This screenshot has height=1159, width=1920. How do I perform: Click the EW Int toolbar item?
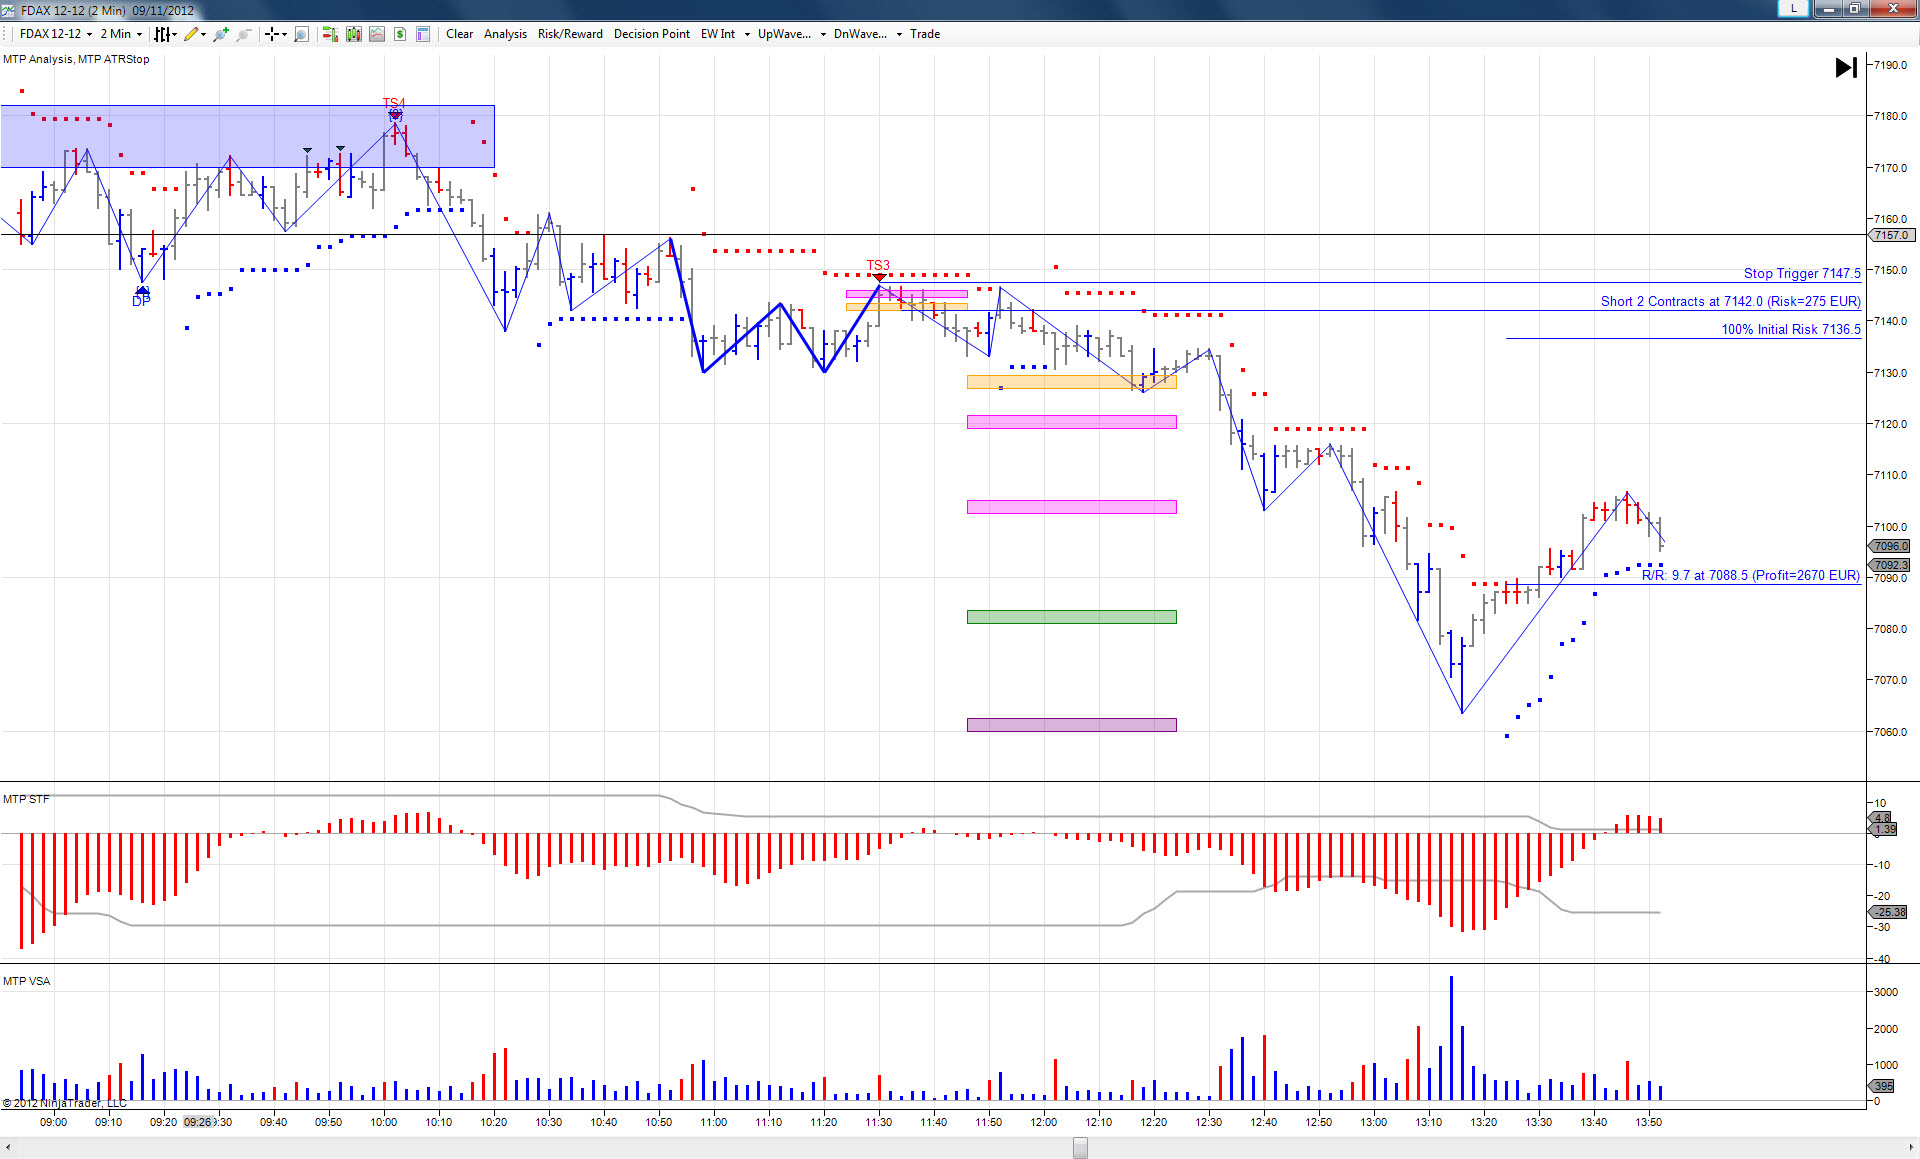tap(718, 34)
